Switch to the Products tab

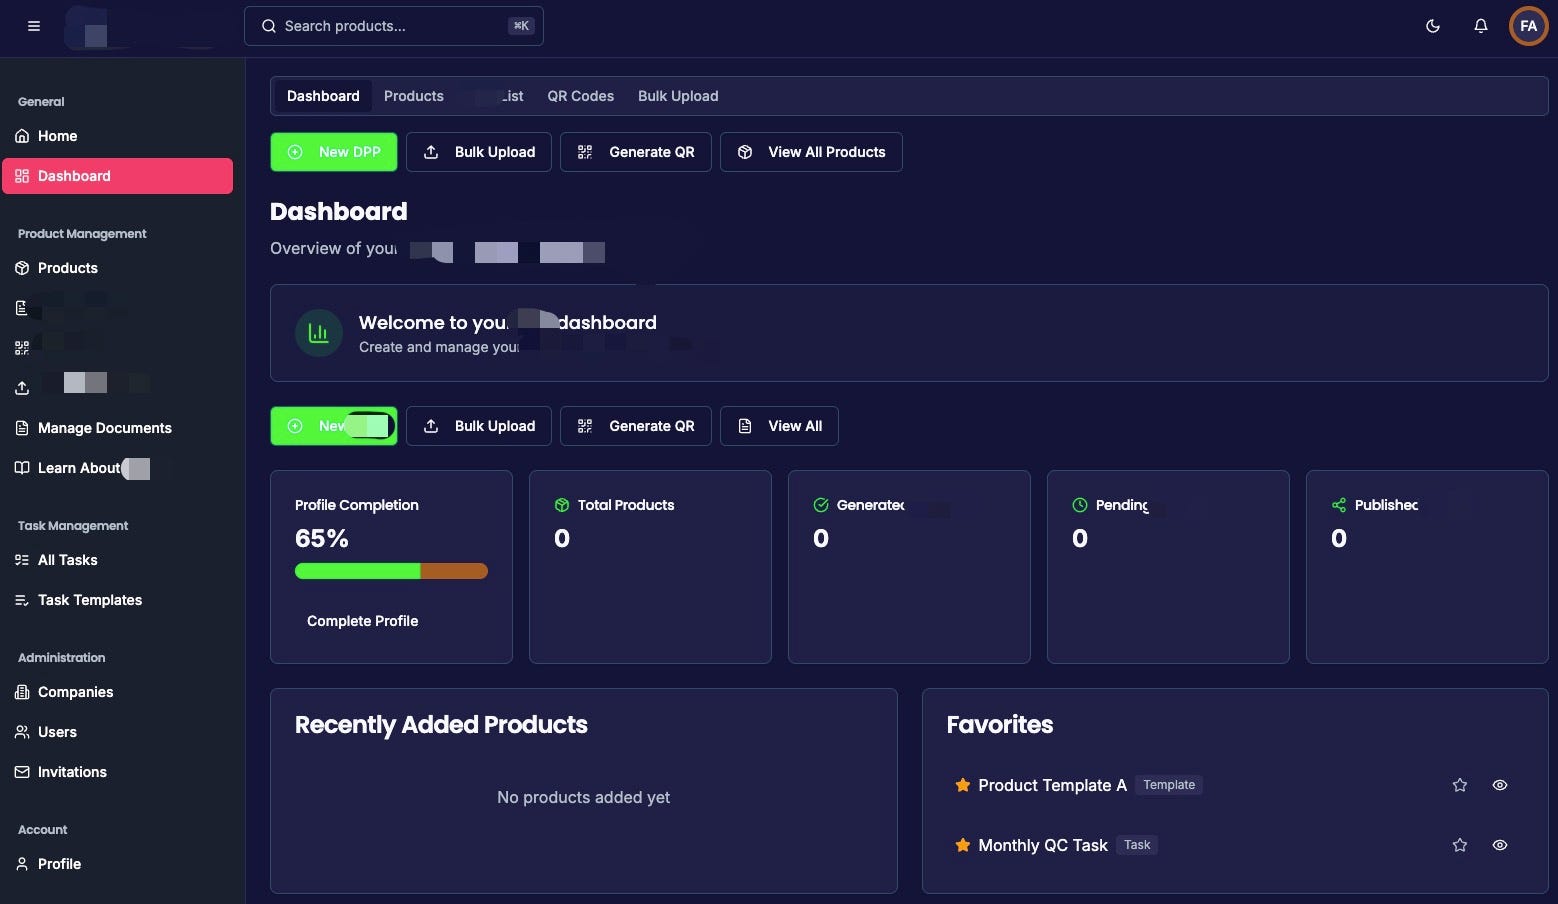pyautogui.click(x=414, y=96)
